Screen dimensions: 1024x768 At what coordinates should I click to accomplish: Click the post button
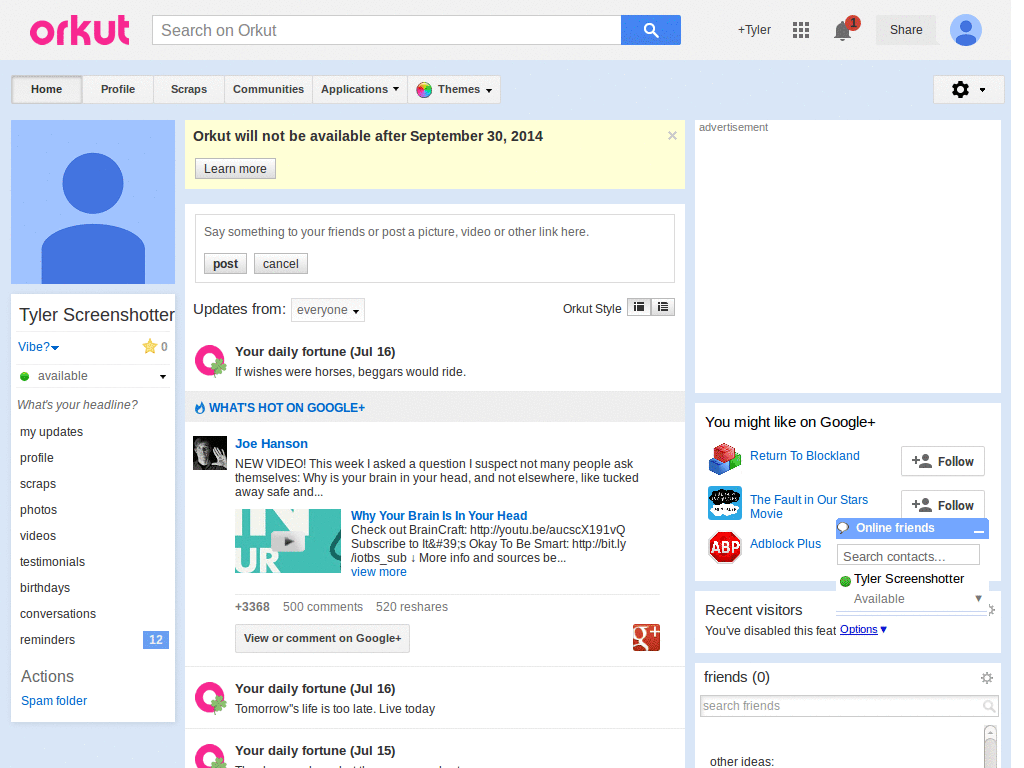225,264
